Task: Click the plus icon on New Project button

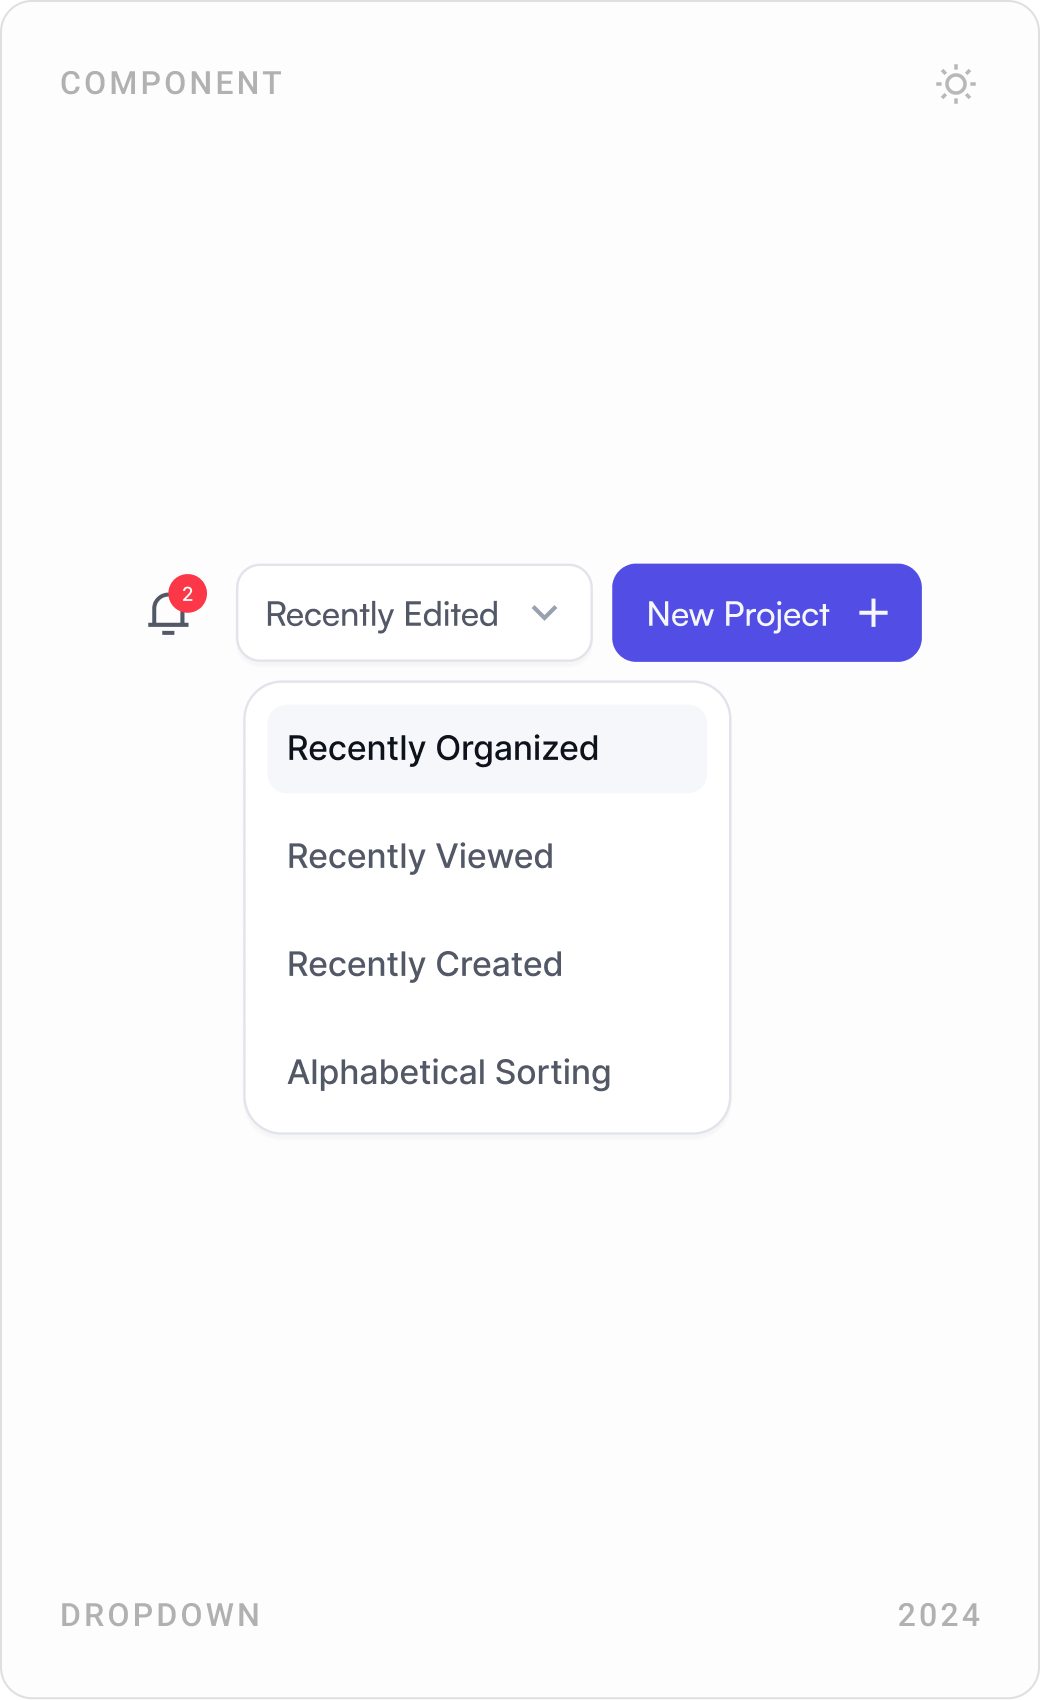Action: [872, 613]
